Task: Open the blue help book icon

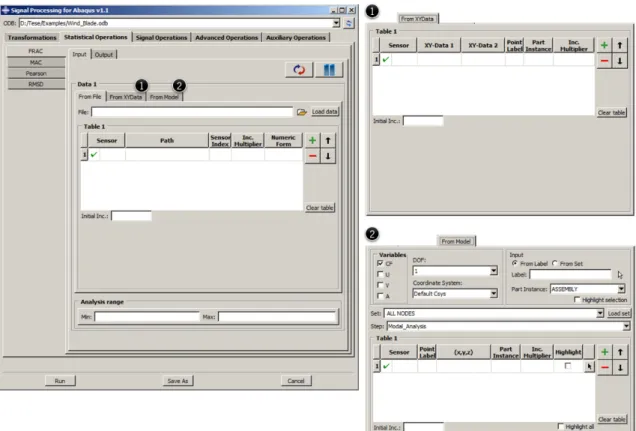Action: pos(329,70)
